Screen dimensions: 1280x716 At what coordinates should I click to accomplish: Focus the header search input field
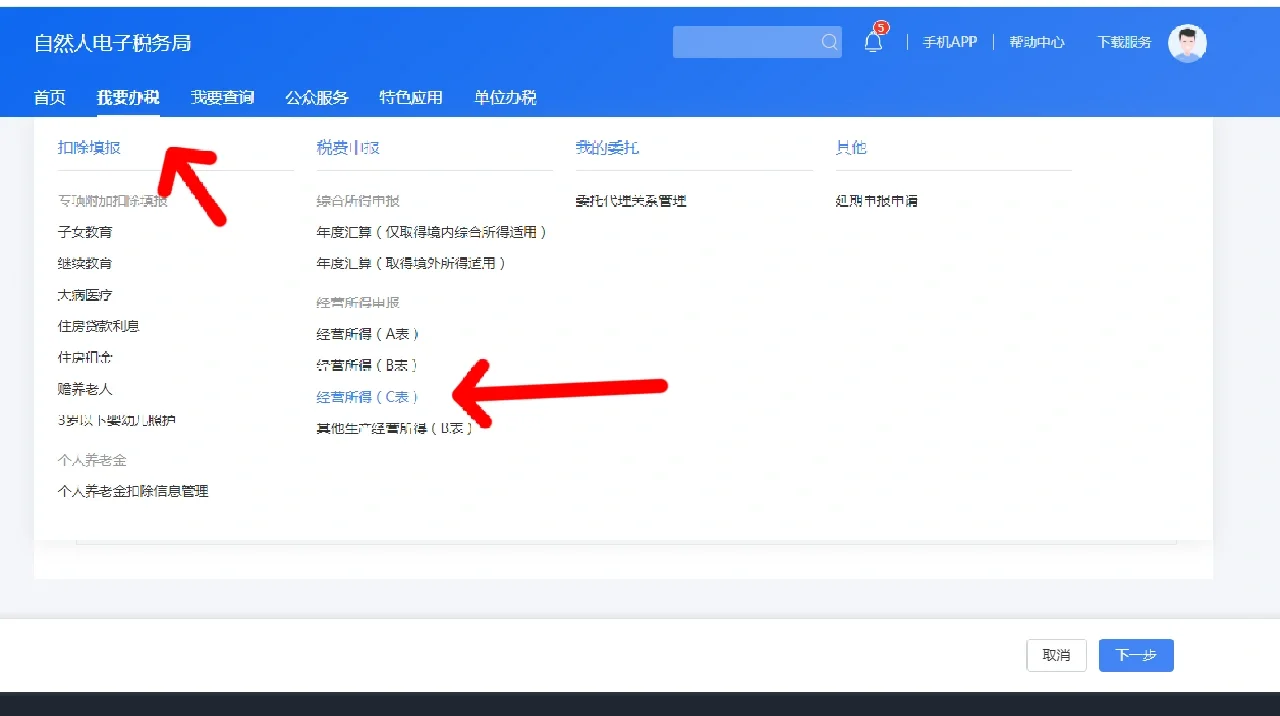click(x=745, y=42)
